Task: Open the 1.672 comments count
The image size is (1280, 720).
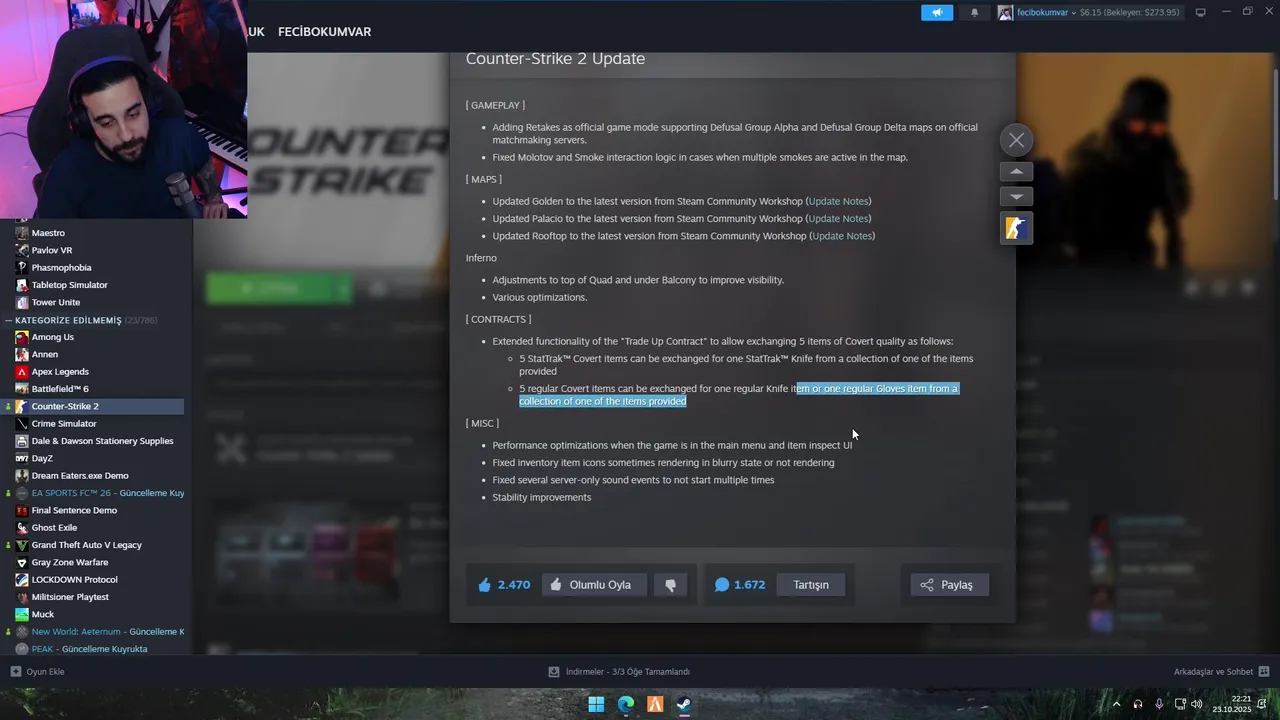Action: pos(739,585)
